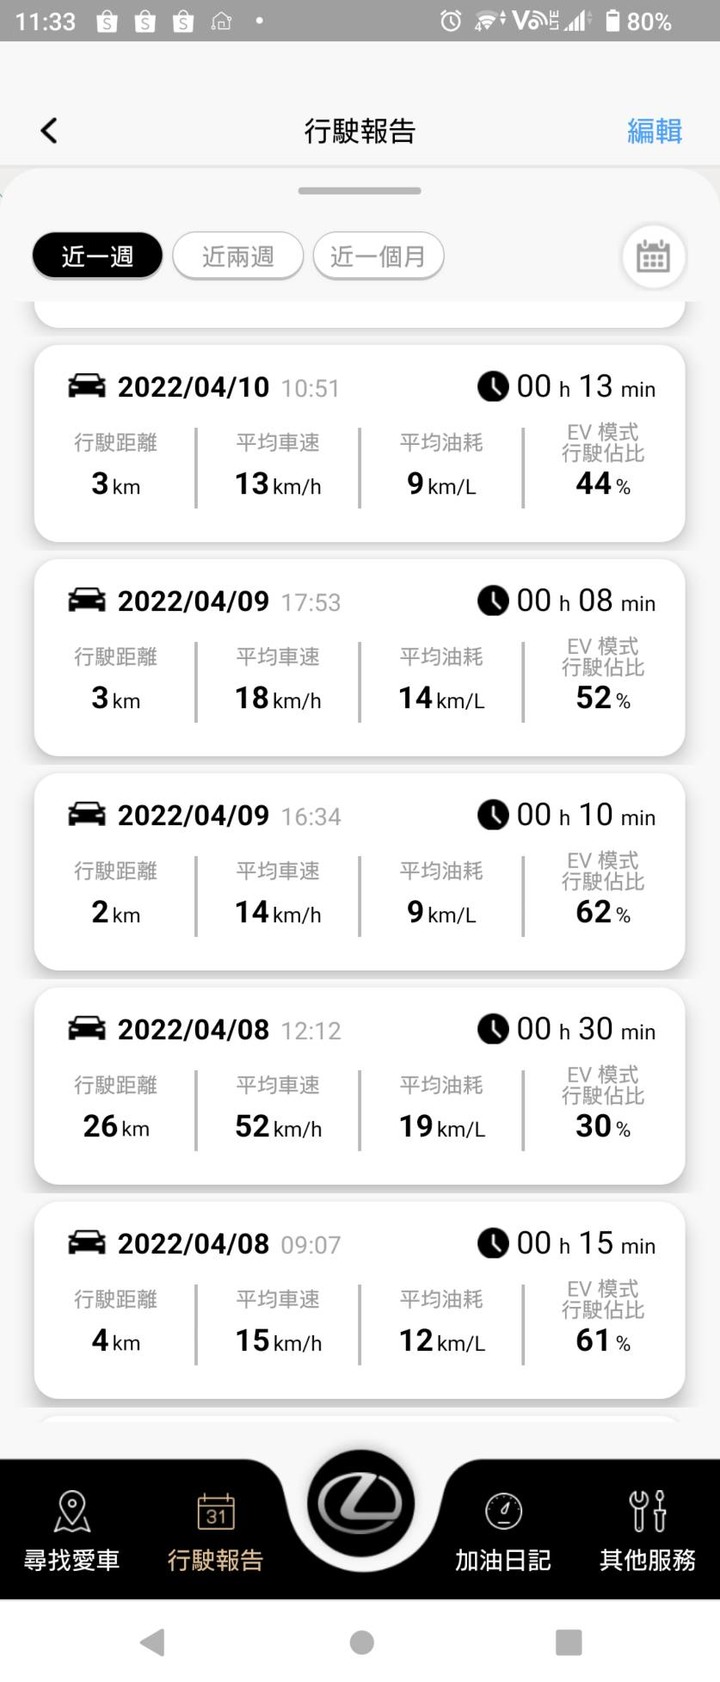Tap Android recent apps square button

point(568,1641)
